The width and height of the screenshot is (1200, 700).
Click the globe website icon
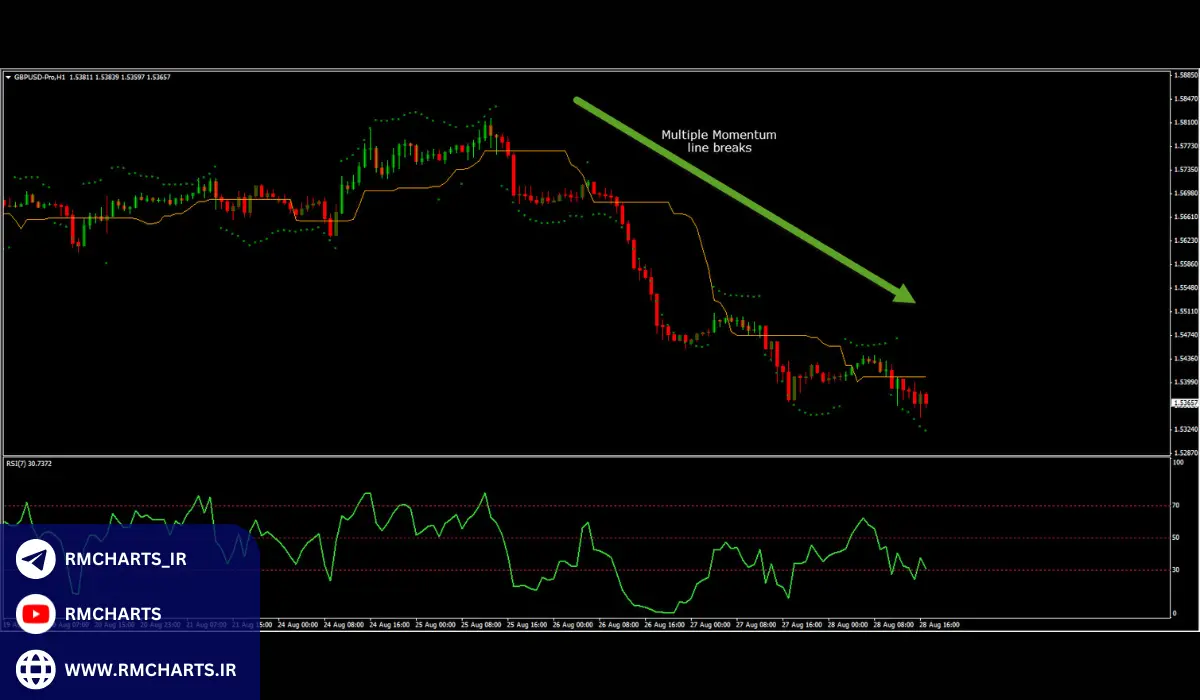(x=36, y=669)
